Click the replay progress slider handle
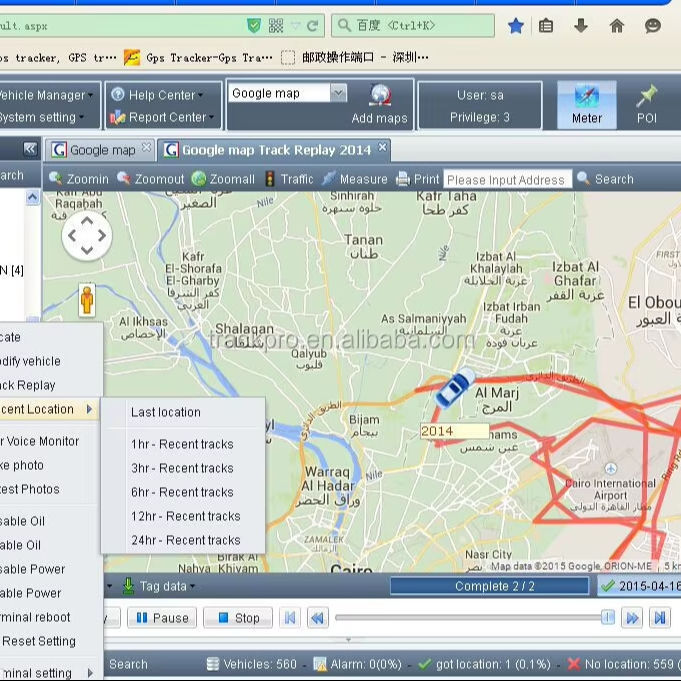 click(607, 618)
